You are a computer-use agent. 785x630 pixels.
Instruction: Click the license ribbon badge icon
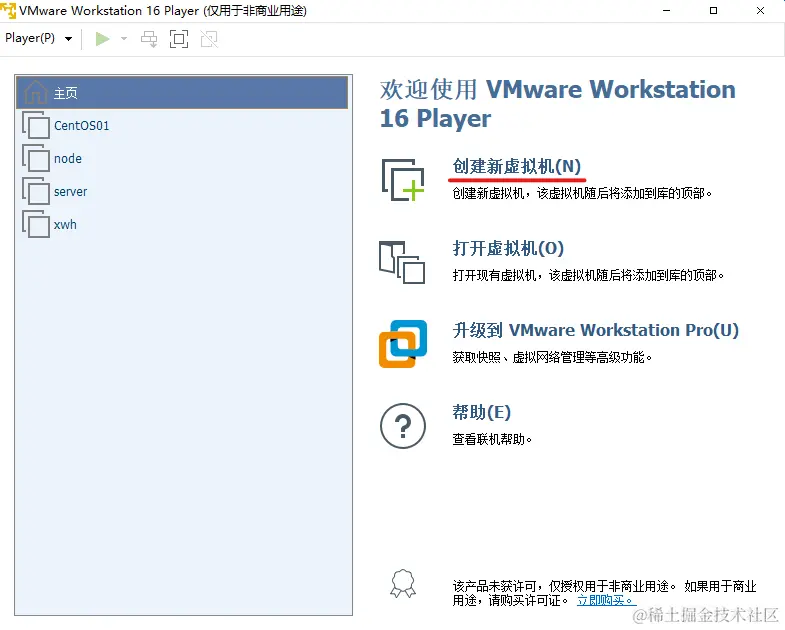[403, 583]
